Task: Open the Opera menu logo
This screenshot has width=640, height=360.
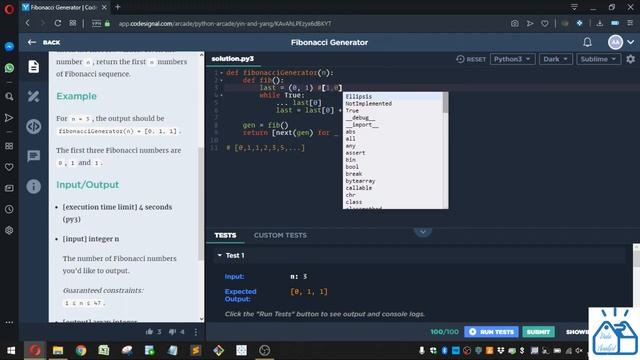Action: click(9, 9)
